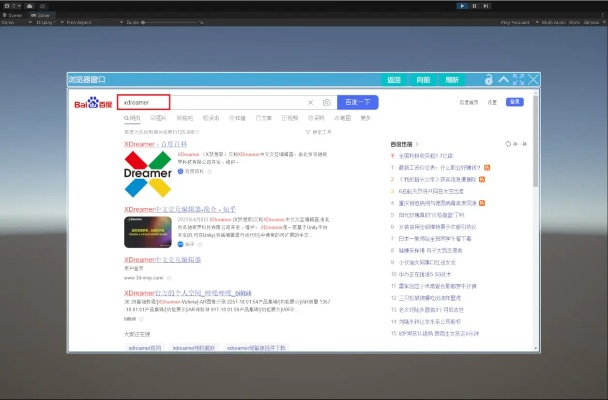Click the xdreamer search input field

pyautogui.click(x=144, y=102)
